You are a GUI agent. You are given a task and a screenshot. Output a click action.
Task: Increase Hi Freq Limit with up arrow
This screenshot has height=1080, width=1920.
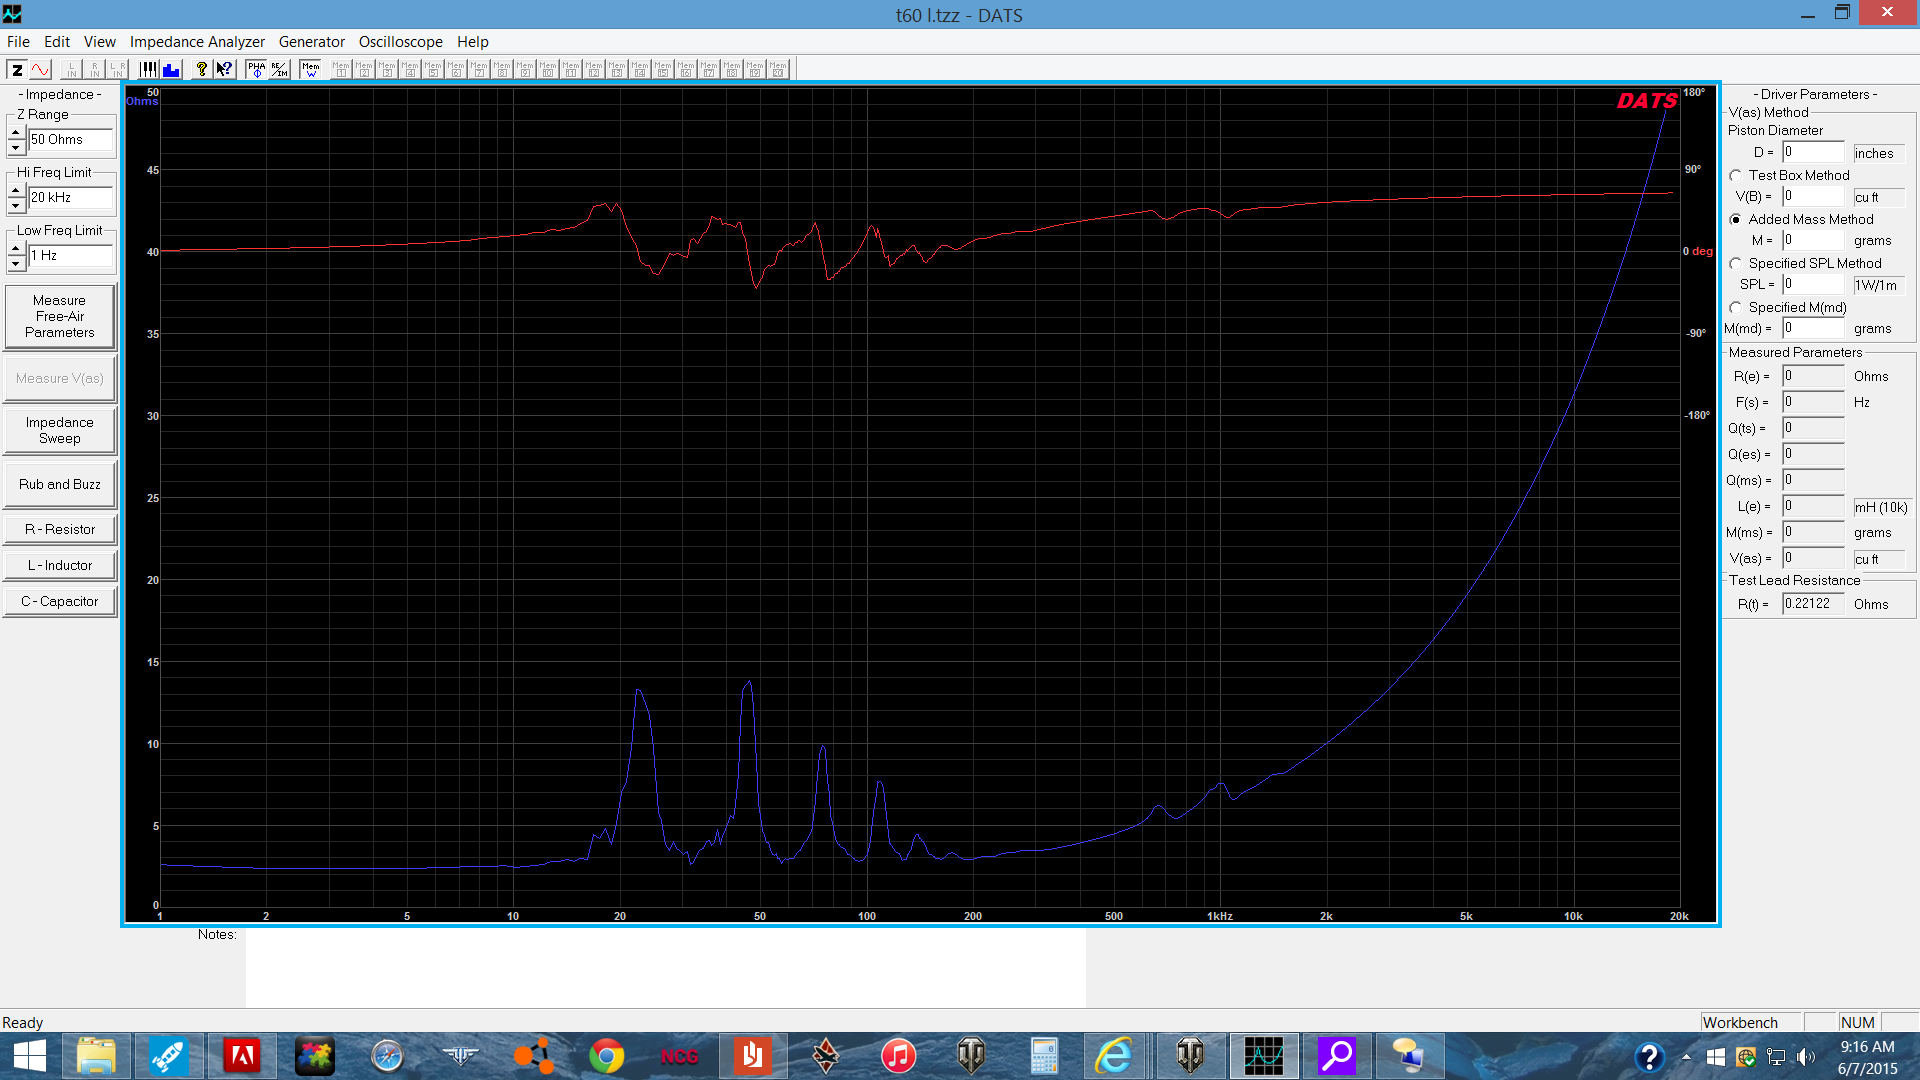(x=16, y=190)
